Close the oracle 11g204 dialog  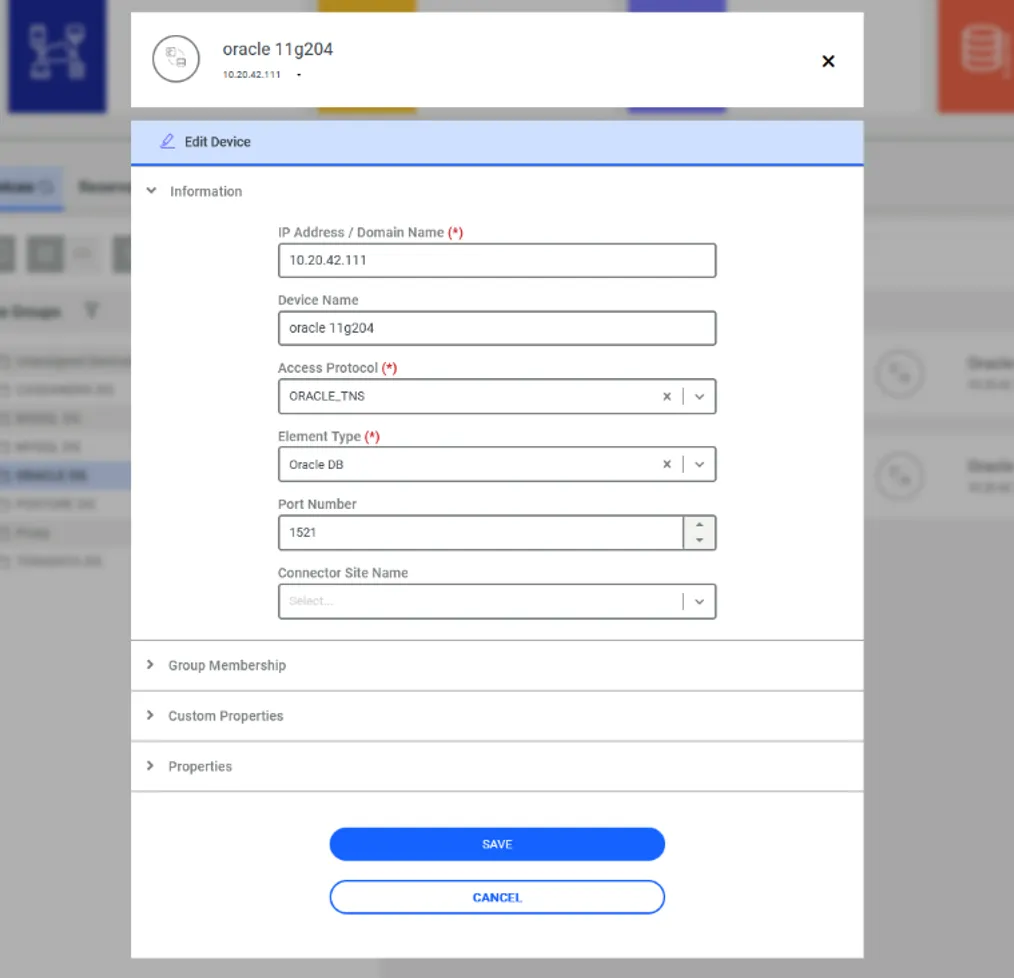(x=828, y=61)
